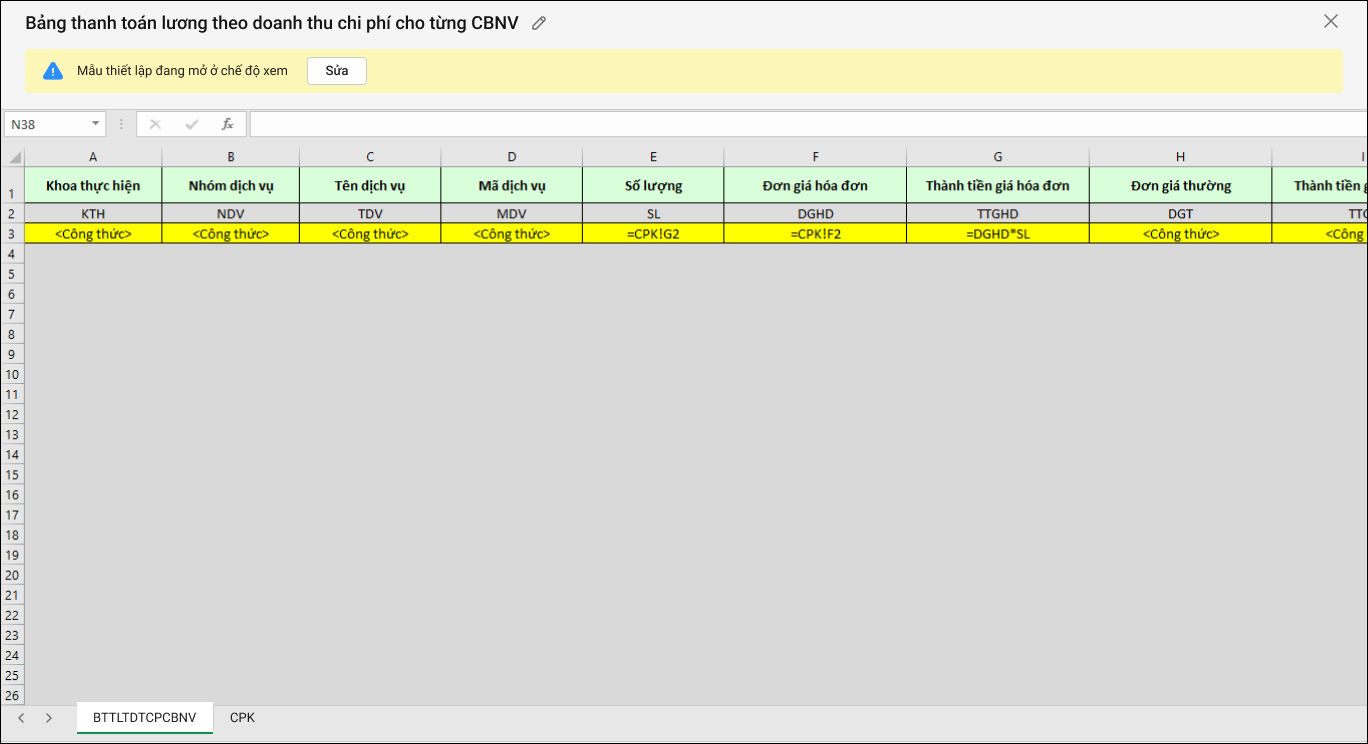Select the BTTLTDTCPCBNV sheet tab

tap(145, 718)
